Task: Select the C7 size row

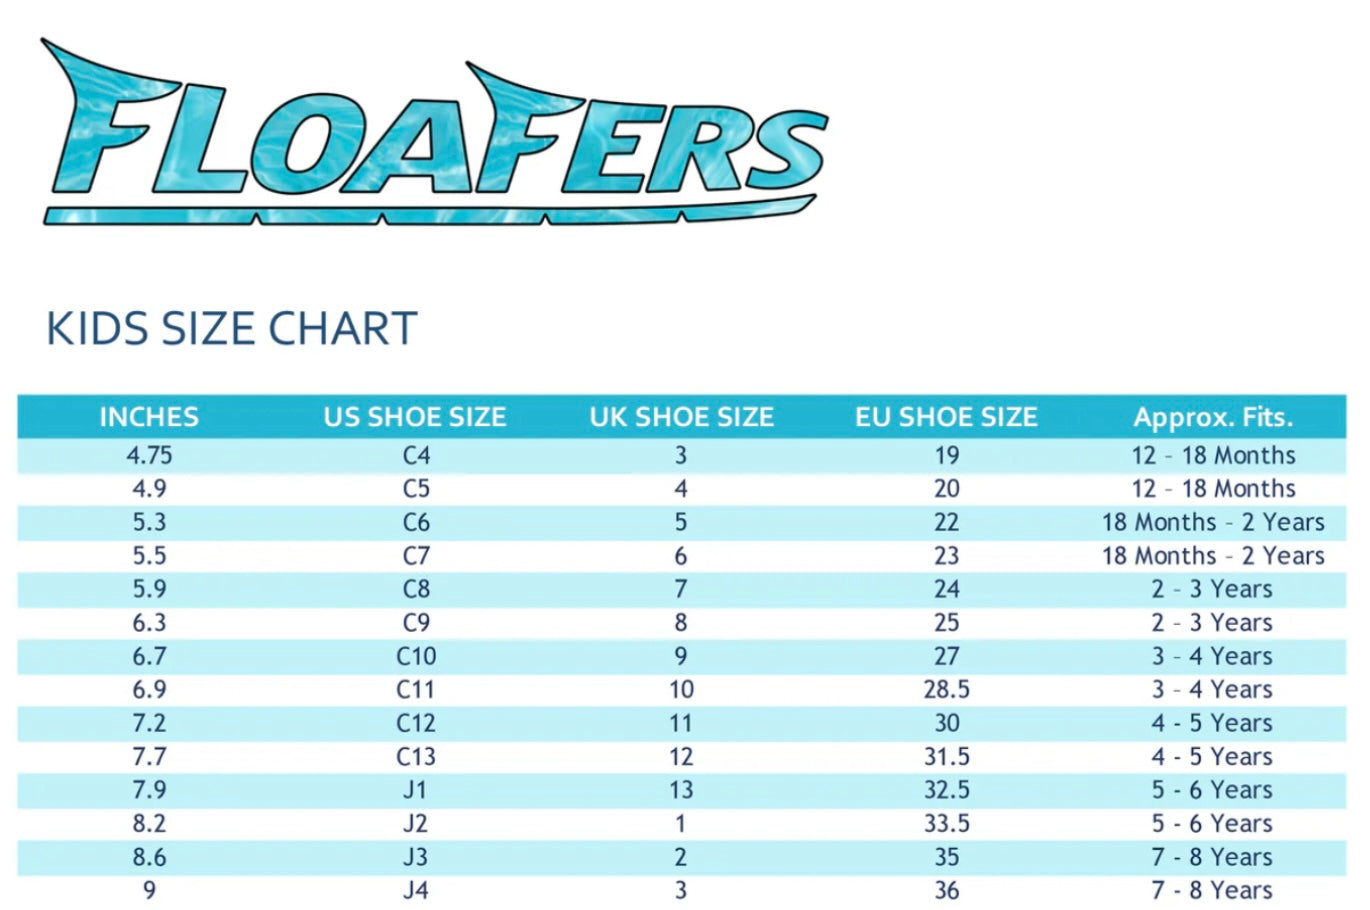Action: click(416, 556)
